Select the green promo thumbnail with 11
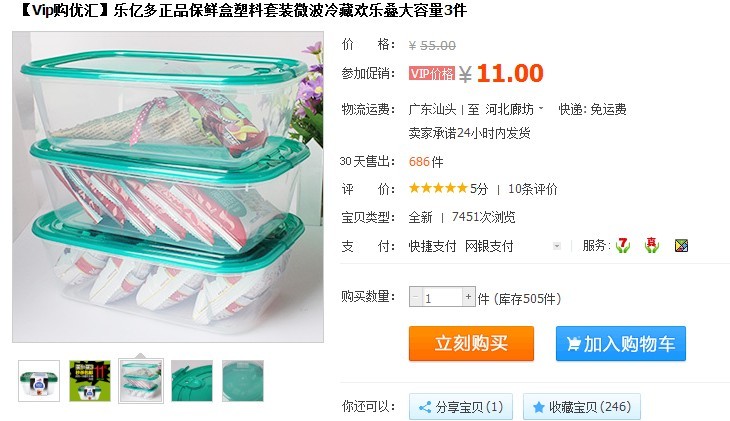This screenshot has height=421, width=730. tap(90, 380)
